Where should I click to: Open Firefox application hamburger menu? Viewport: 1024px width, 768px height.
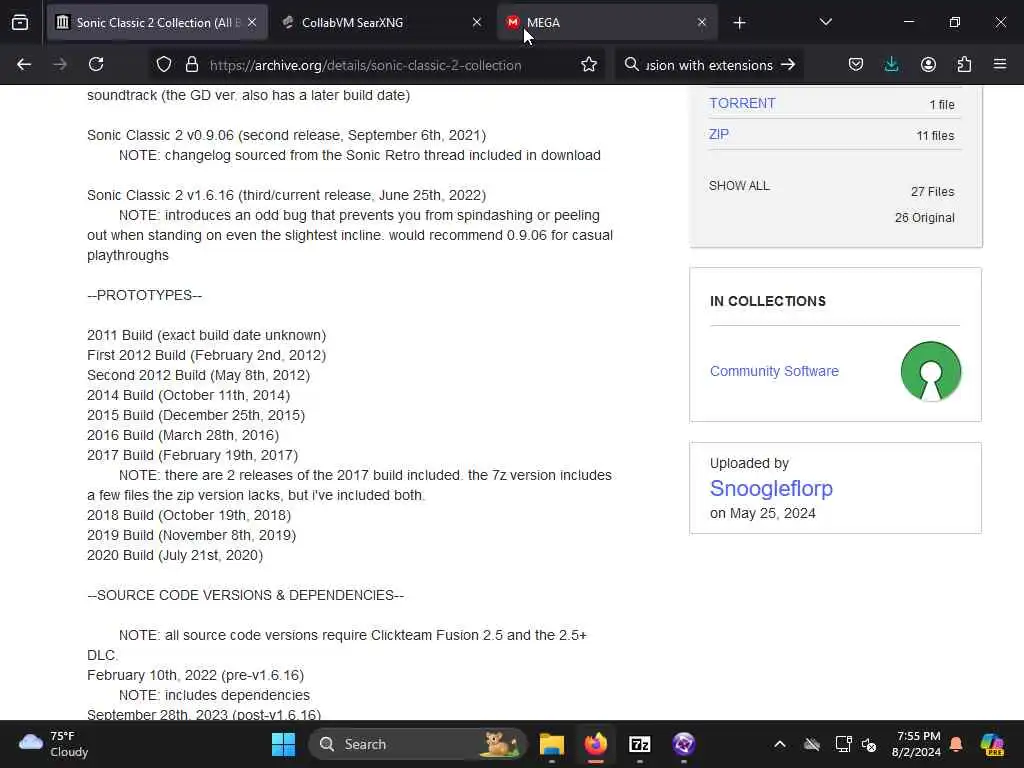[x=1000, y=65]
